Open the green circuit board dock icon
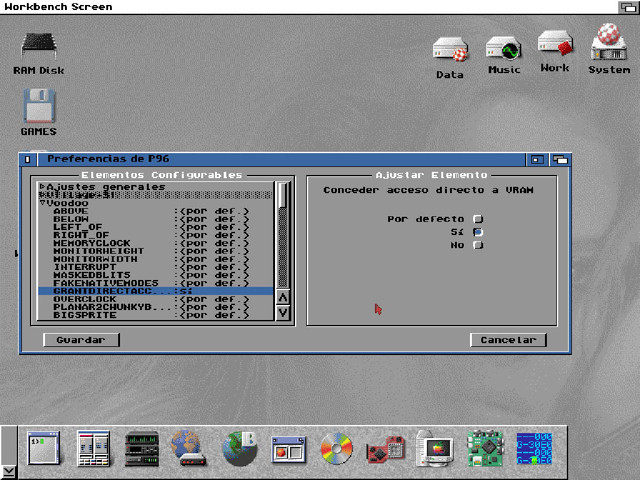The width and height of the screenshot is (640, 480). (x=485, y=448)
